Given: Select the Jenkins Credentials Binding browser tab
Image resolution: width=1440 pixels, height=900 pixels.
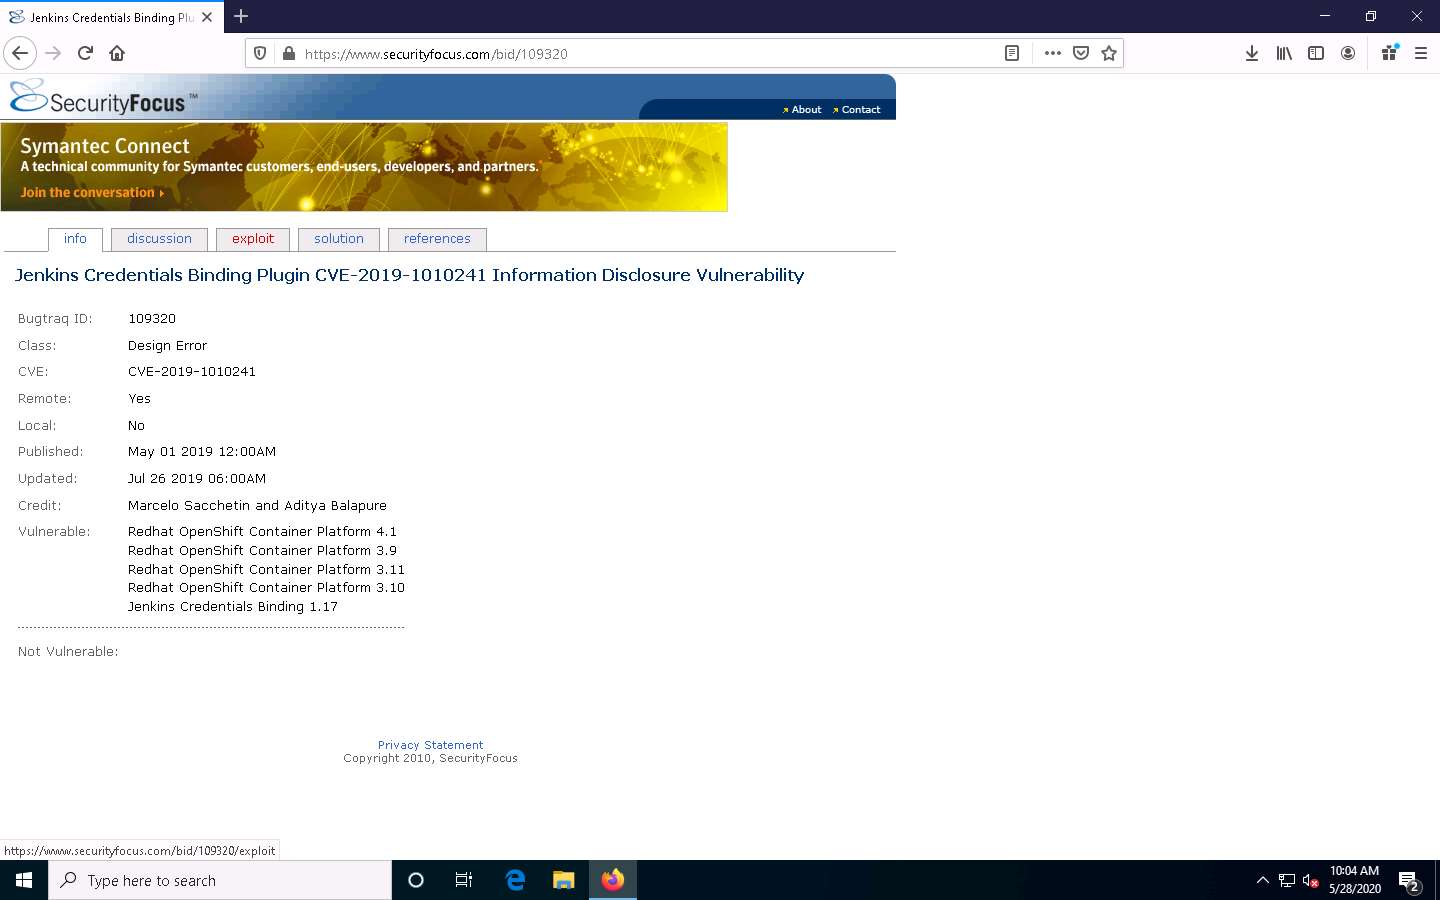Looking at the screenshot, I should point(110,17).
